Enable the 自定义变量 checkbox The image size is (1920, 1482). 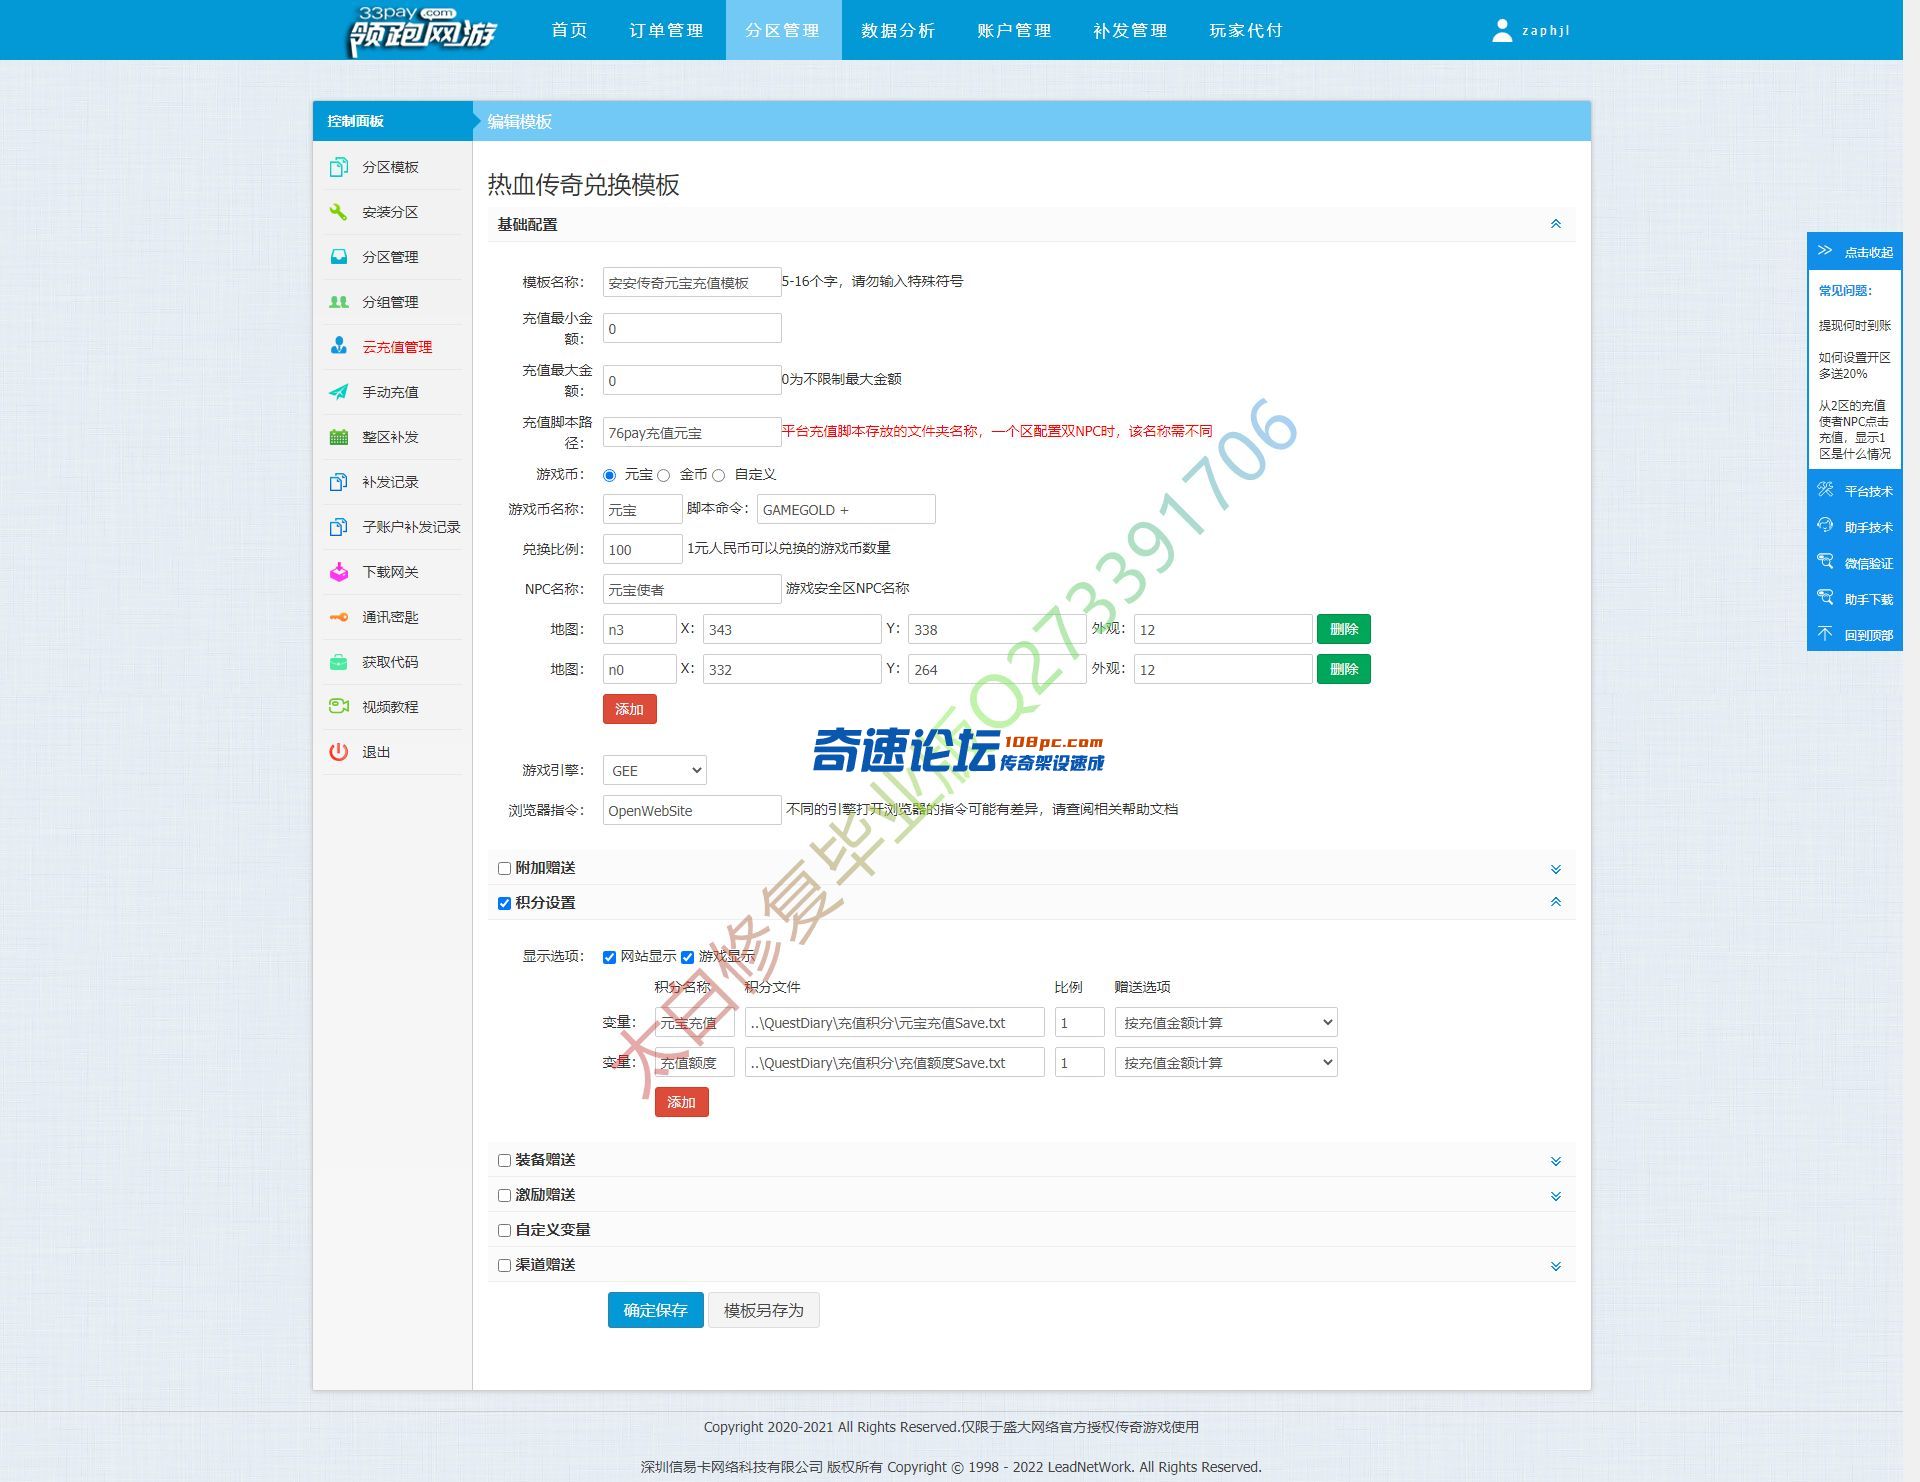tap(504, 1231)
